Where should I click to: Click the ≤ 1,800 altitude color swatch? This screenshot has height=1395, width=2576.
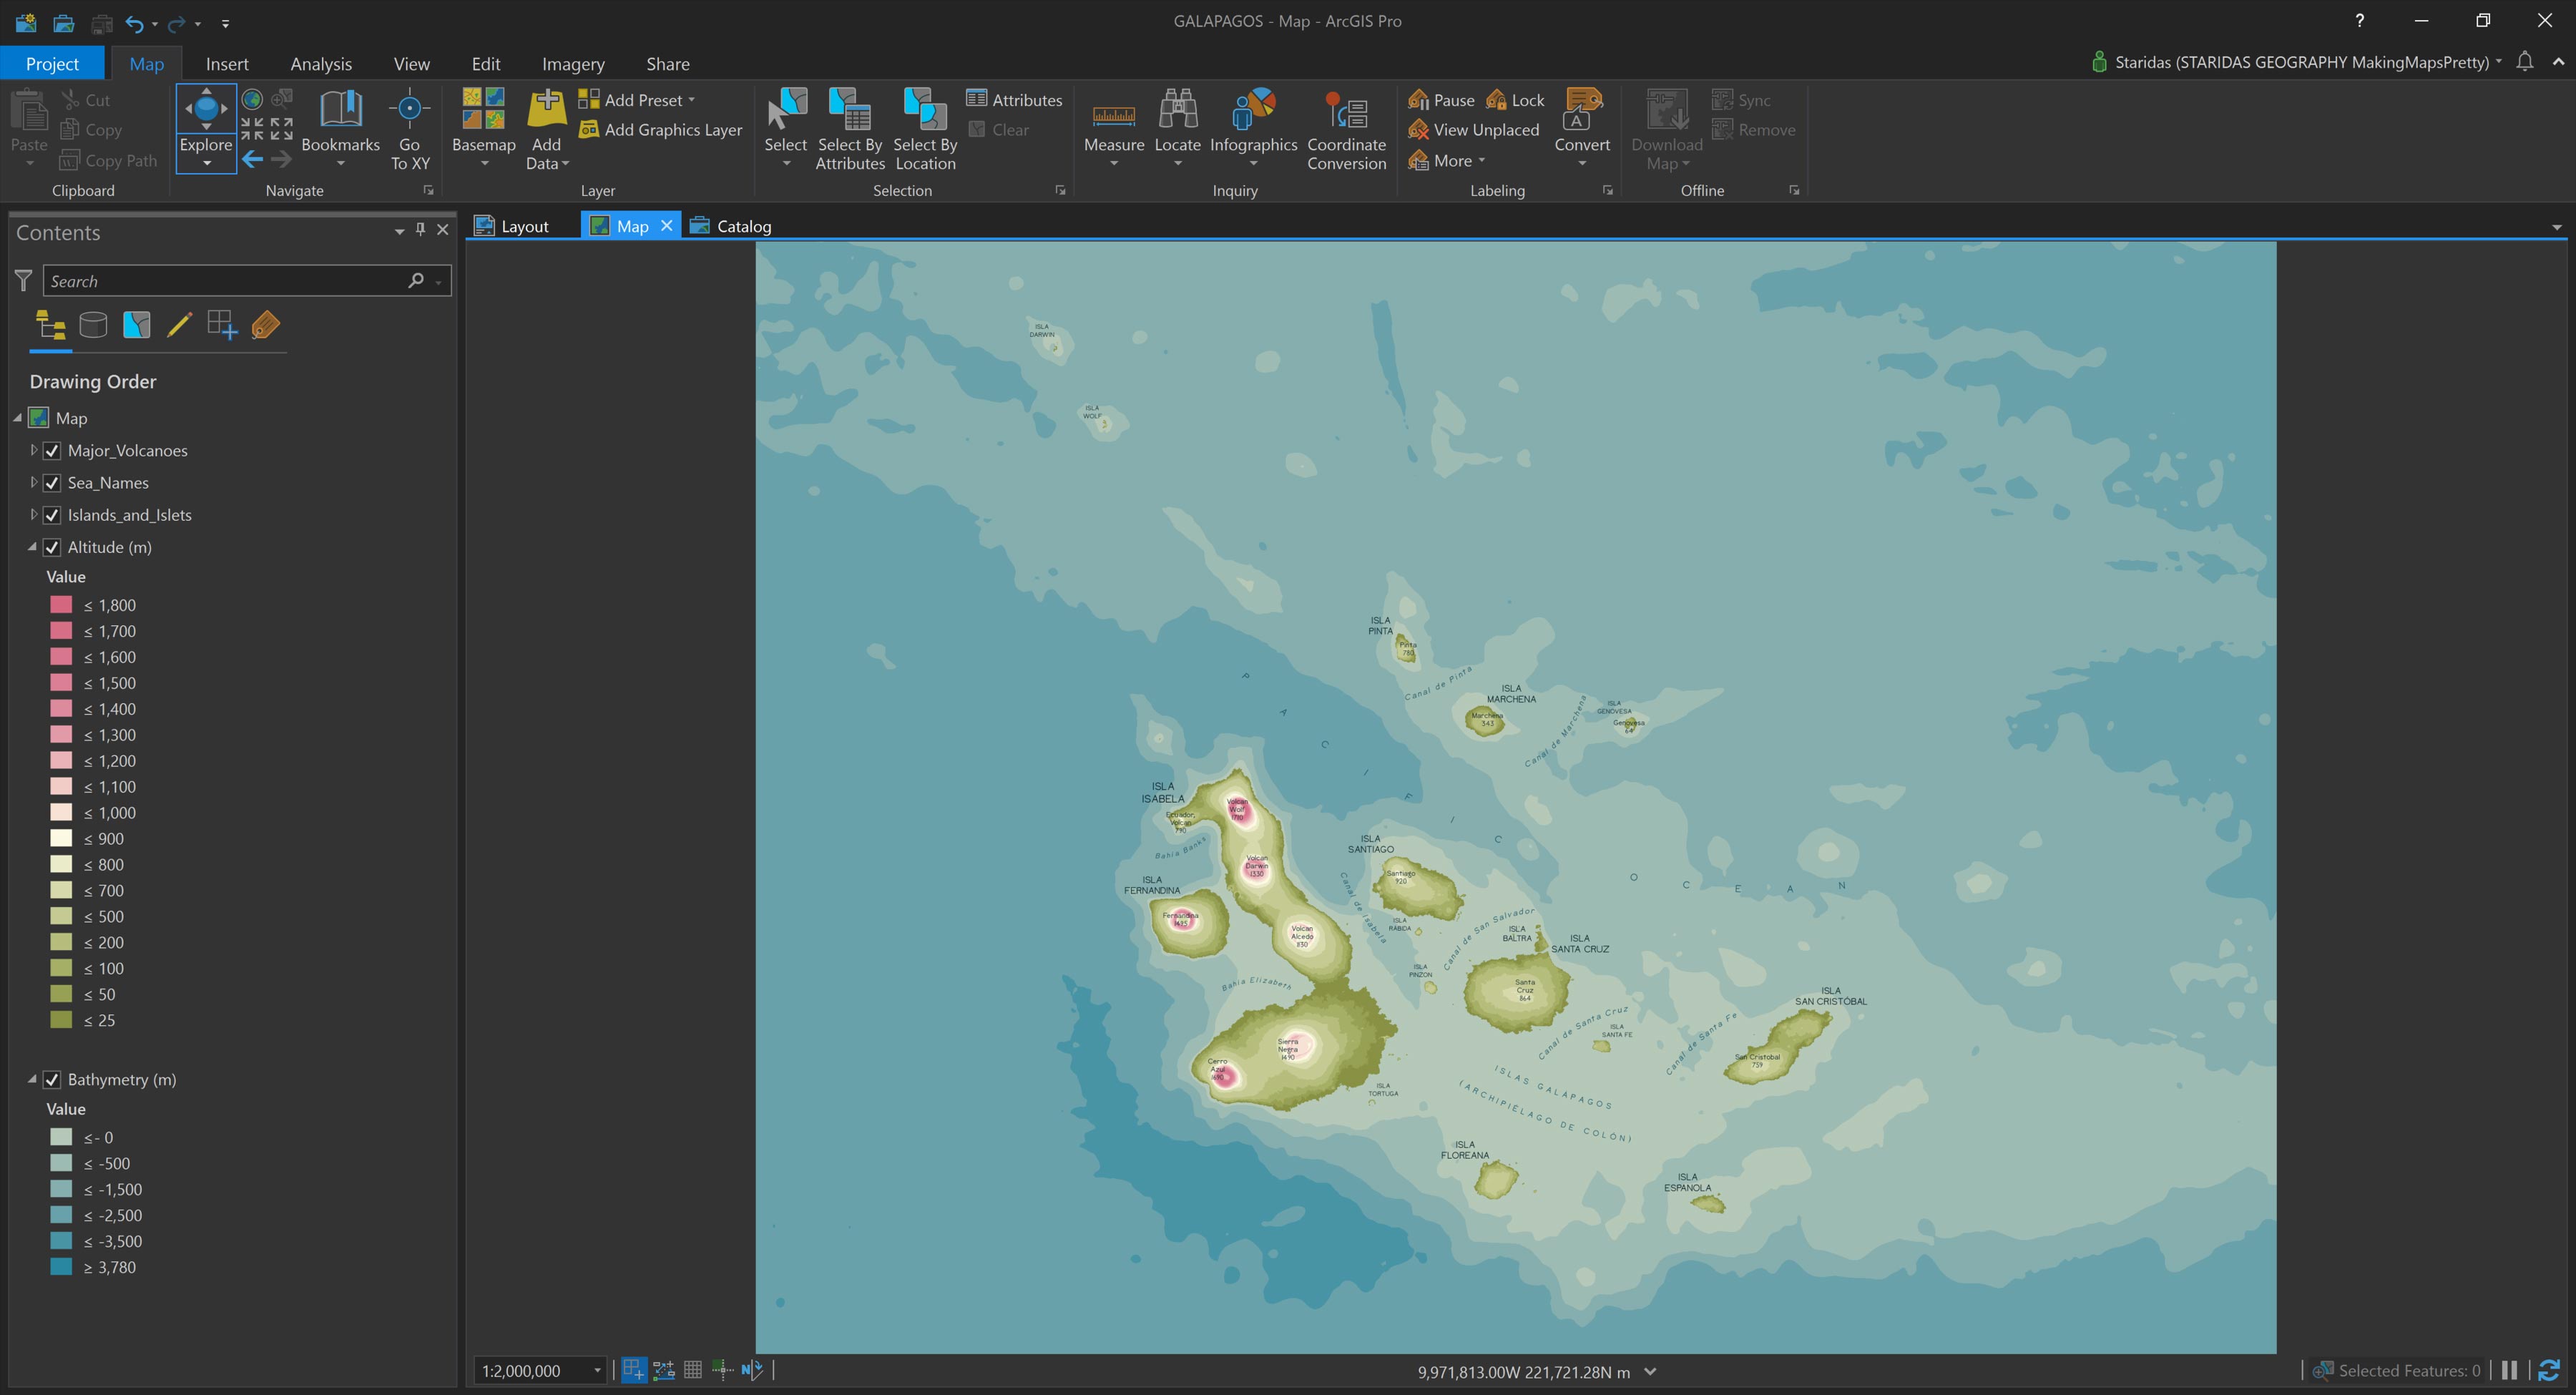point(61,605)
